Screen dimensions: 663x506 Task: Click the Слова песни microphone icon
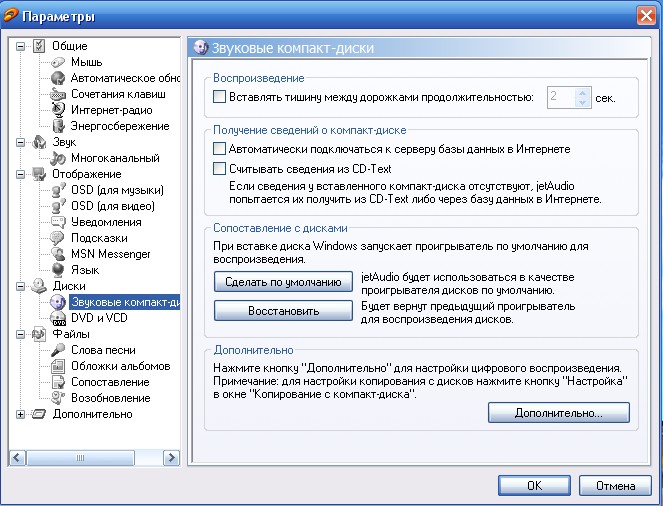pyautogui.click(x=59, y=350)
